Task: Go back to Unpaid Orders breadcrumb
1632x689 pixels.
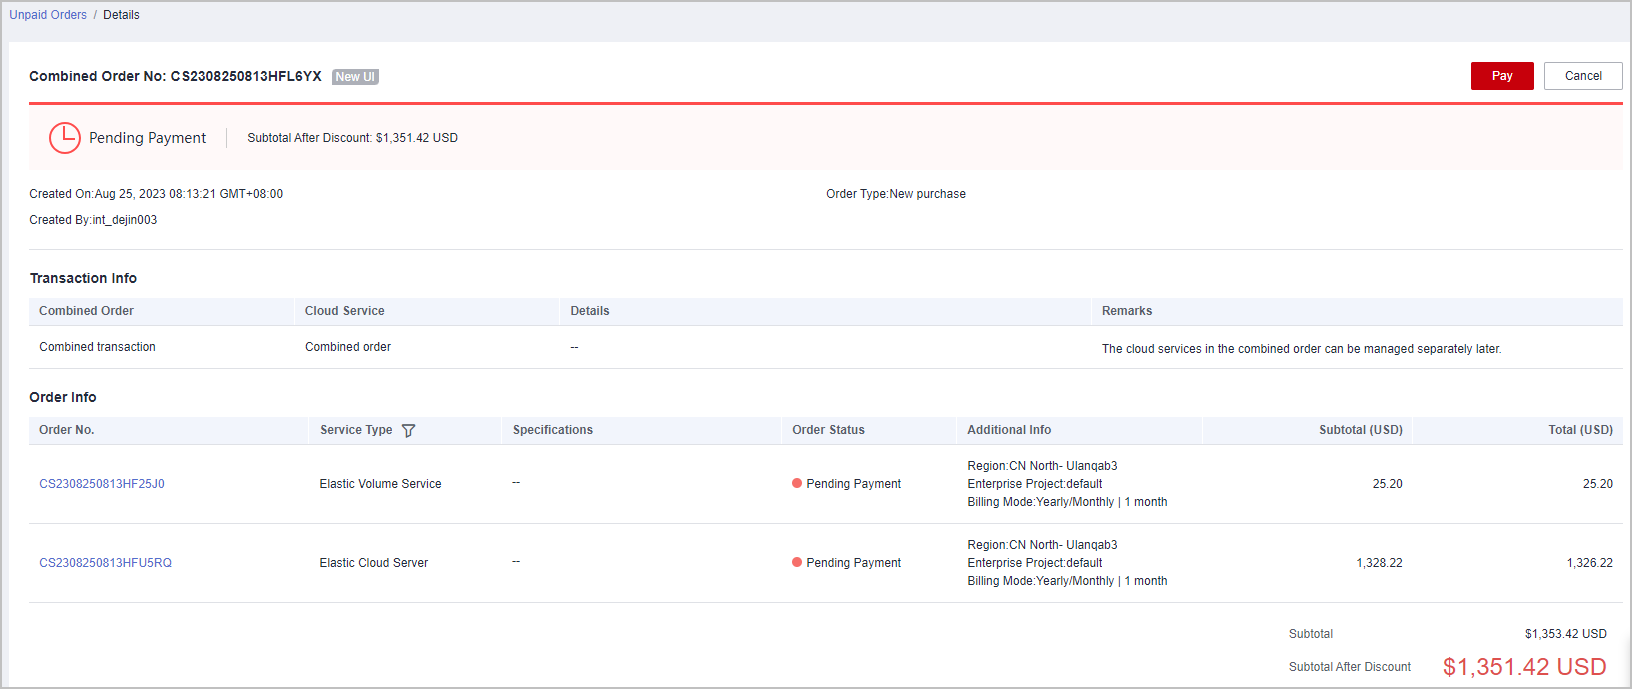Action: point(48,15)
